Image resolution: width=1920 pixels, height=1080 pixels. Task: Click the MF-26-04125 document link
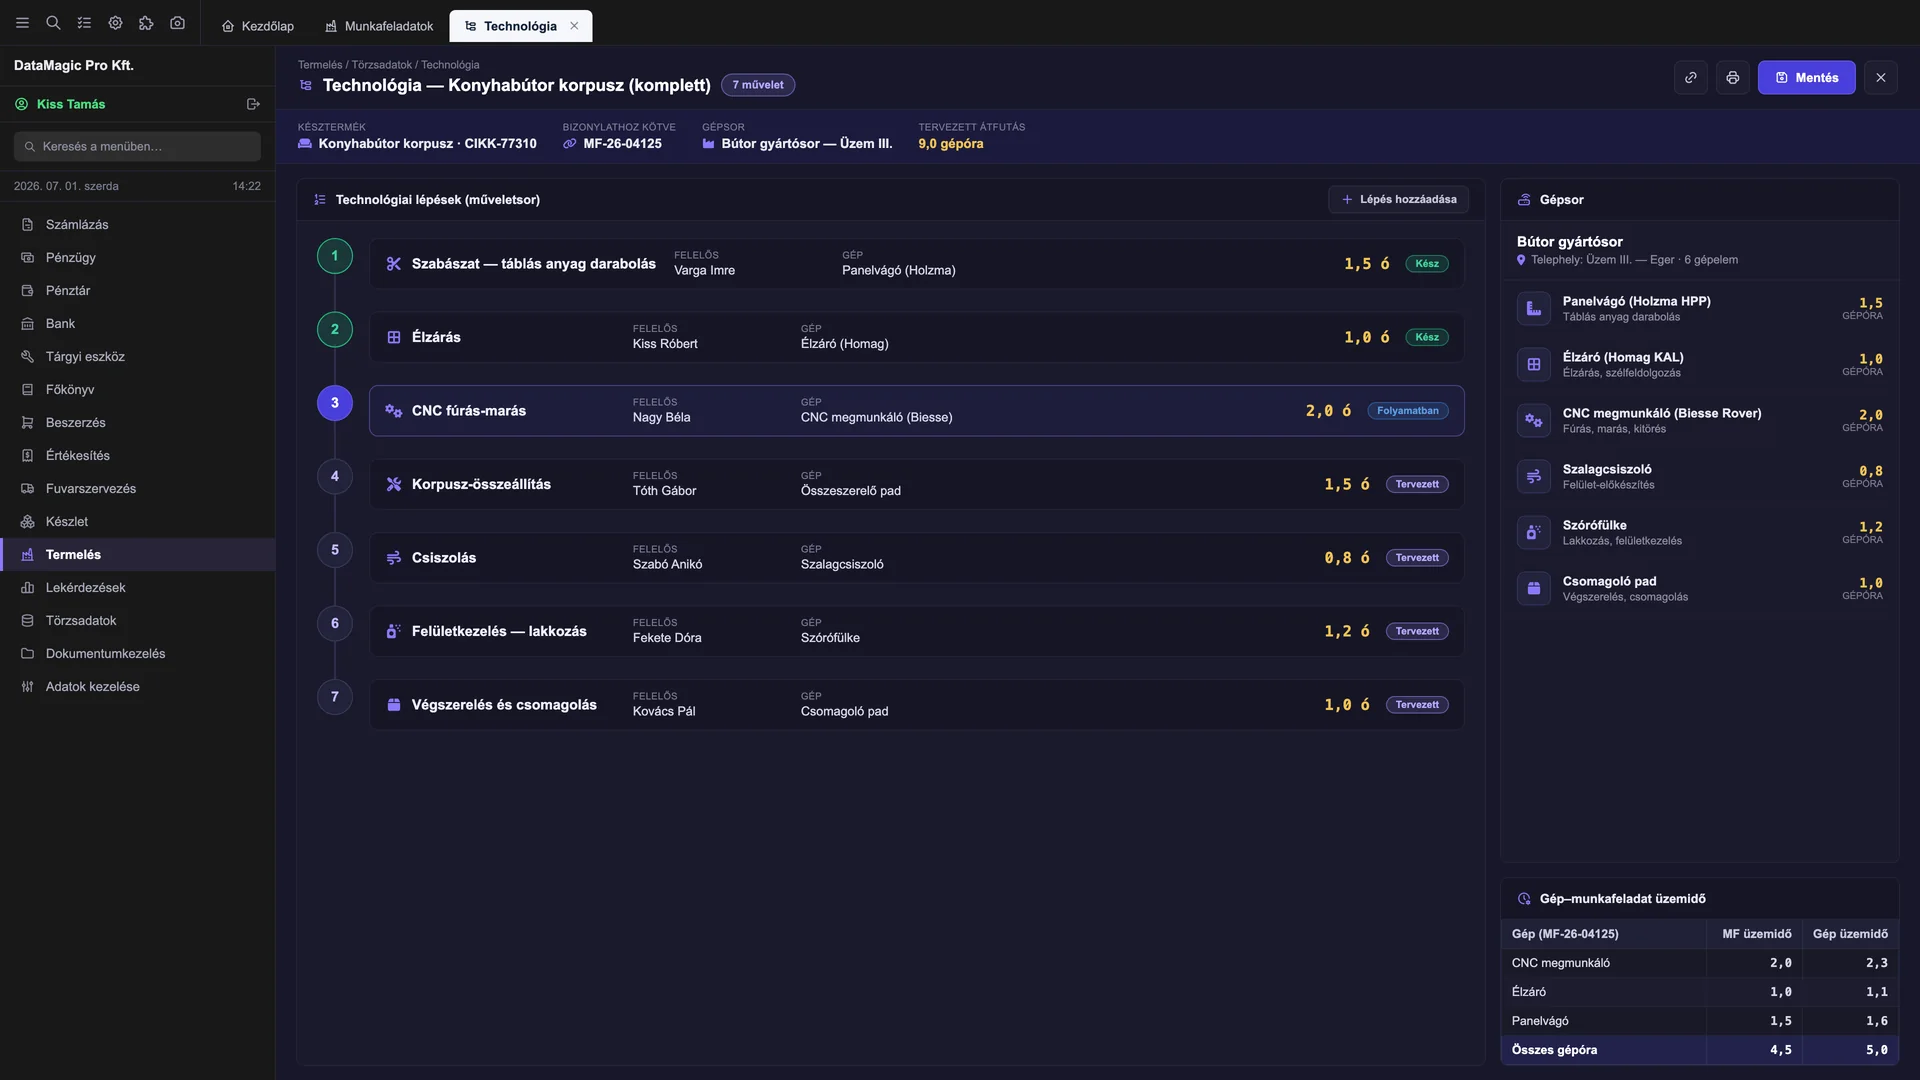pyautogui.click(x=622, y=144)
